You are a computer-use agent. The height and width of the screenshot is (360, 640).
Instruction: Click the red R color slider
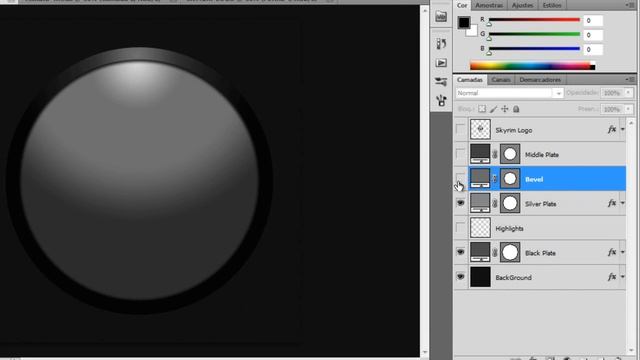tap(534, 20)
